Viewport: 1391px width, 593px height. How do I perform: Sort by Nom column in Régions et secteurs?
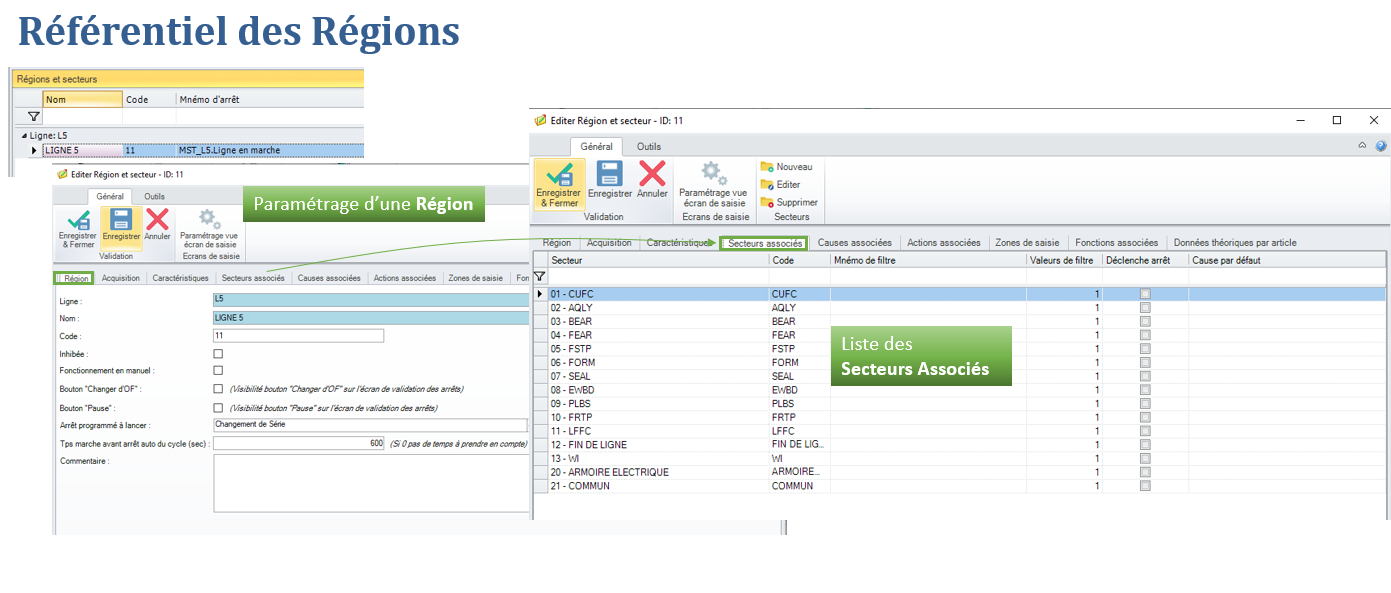[x=82, y=100]
